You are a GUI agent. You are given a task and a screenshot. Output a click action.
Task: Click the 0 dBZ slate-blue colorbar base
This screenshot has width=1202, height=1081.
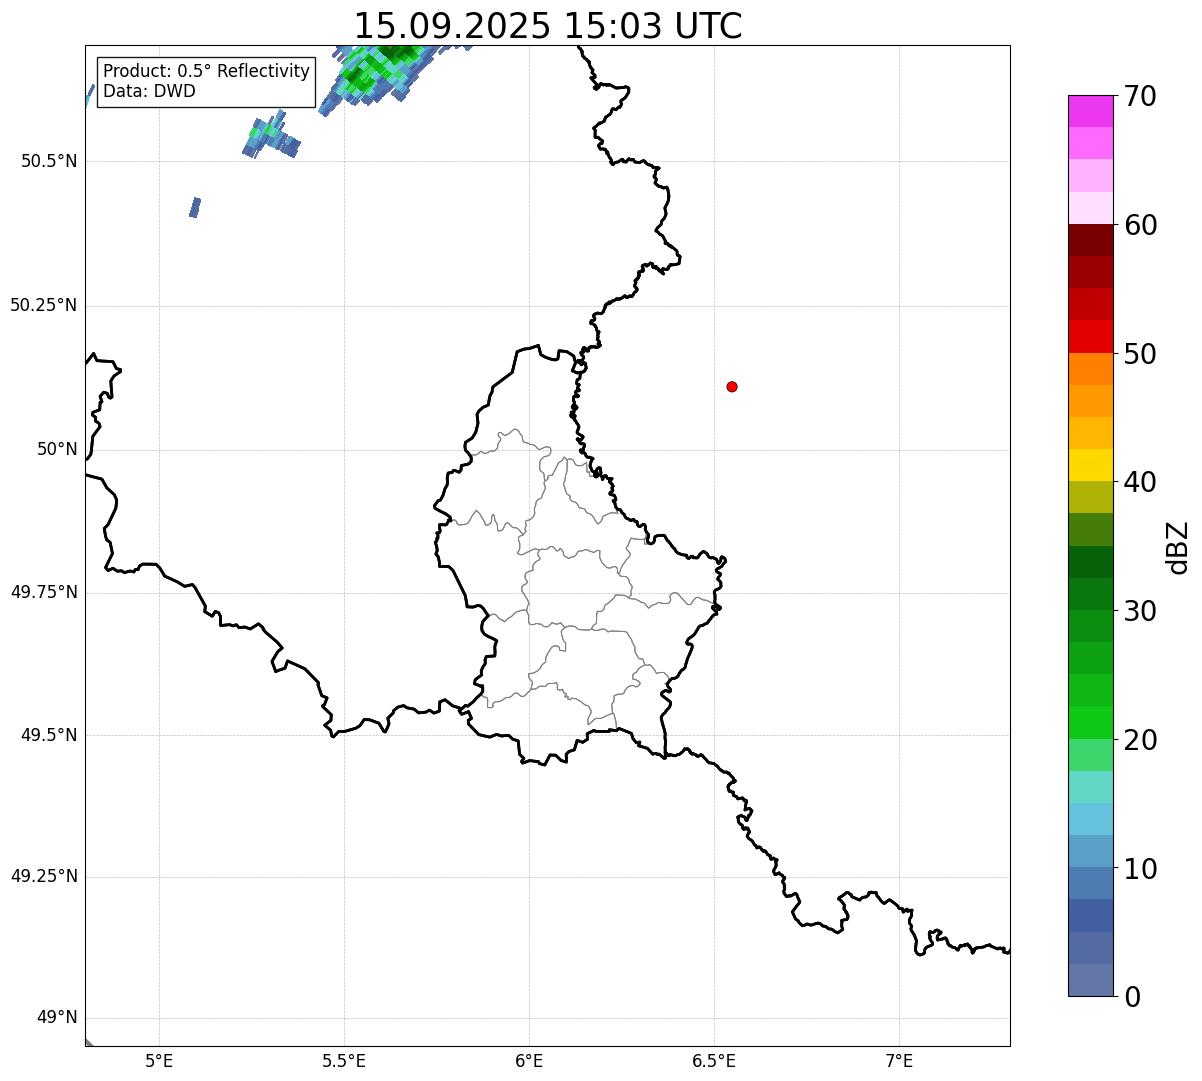point(1091,980)
